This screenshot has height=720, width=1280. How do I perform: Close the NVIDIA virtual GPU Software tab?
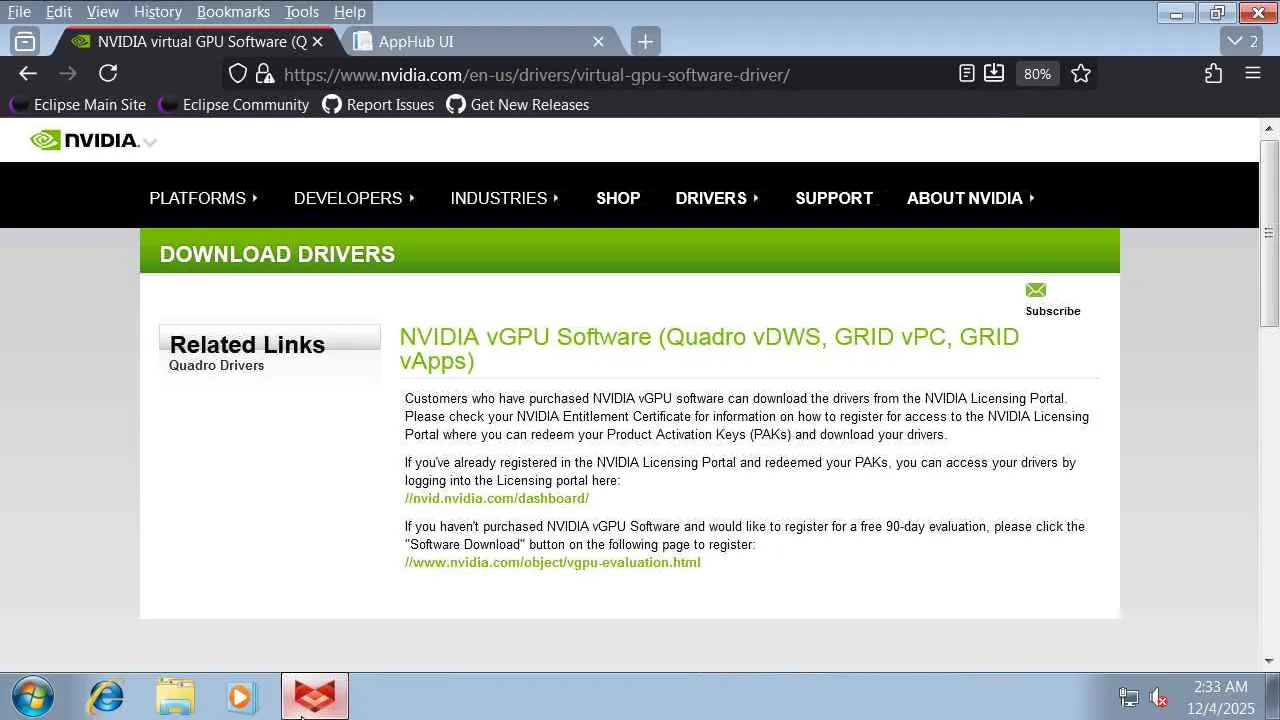click(317, 41)
